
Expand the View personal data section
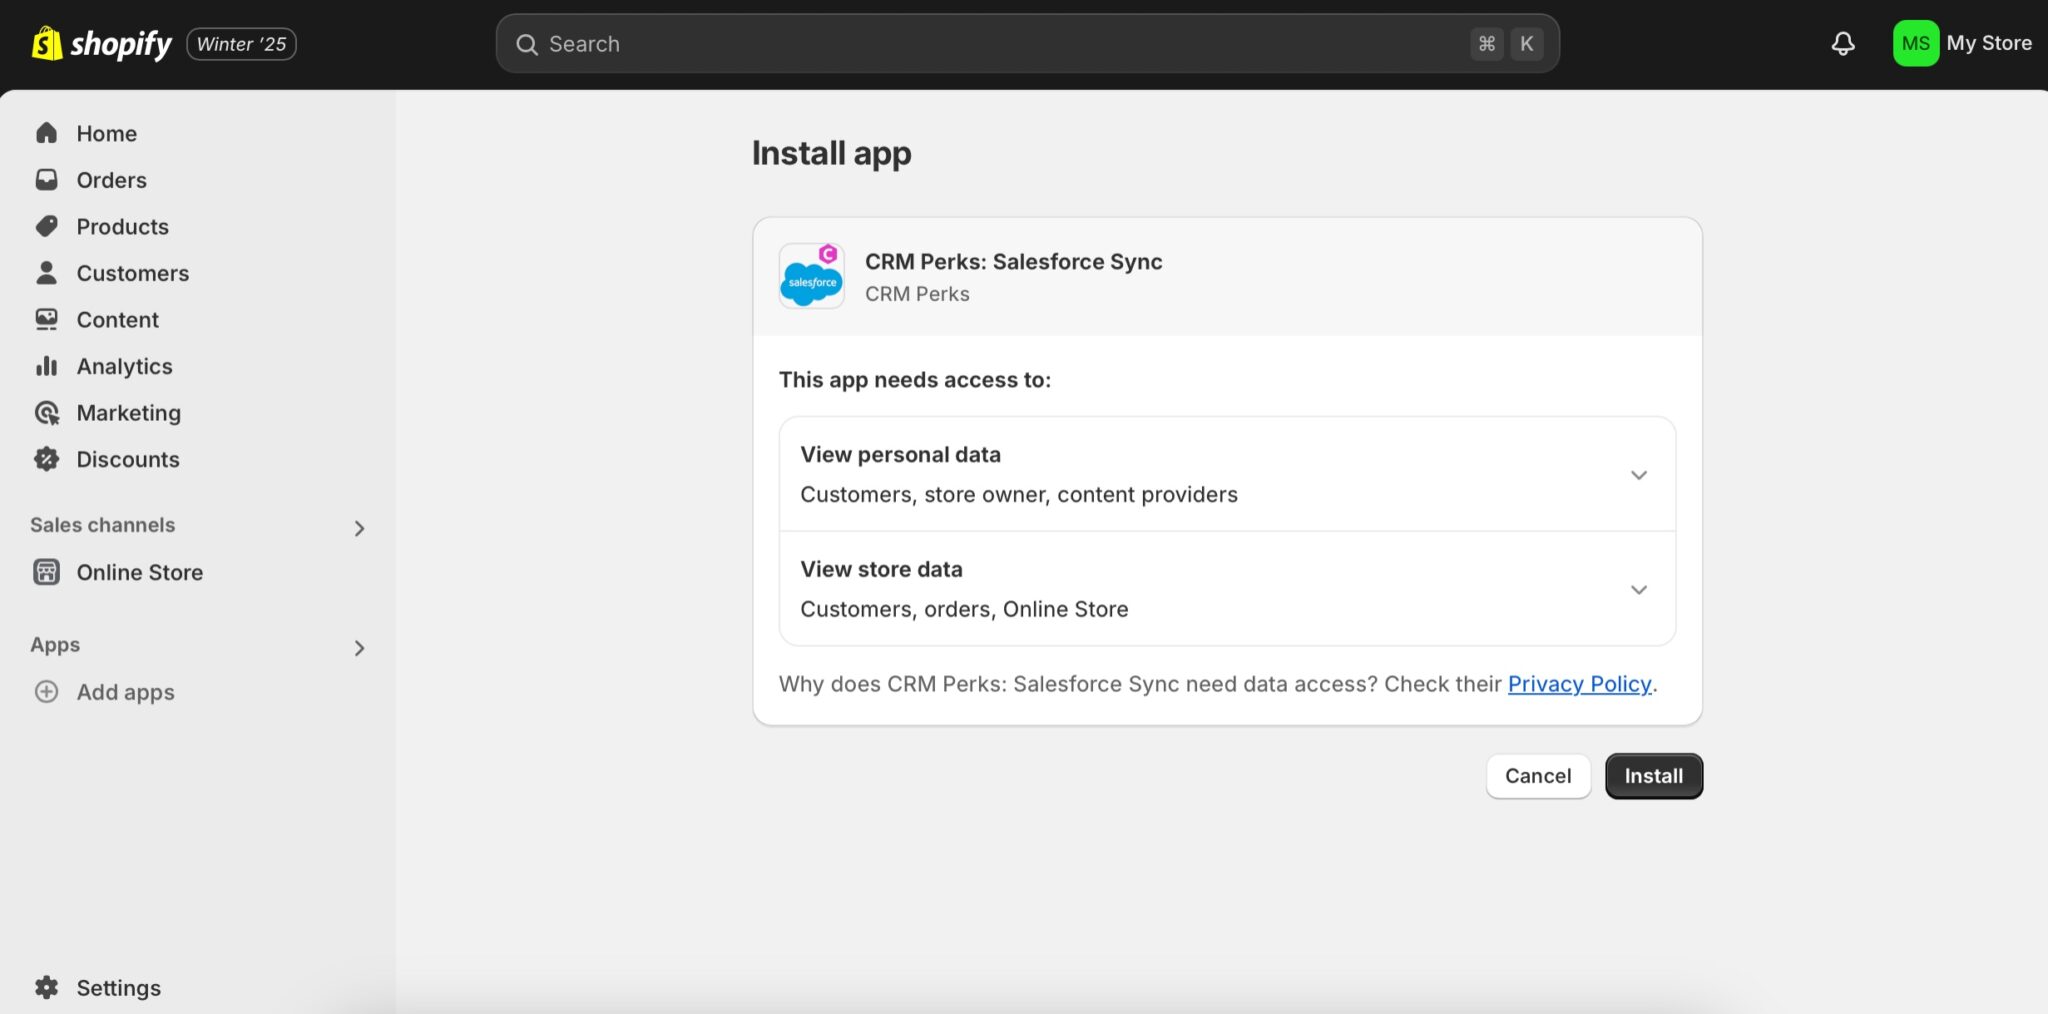click(x=1639, y=474)
